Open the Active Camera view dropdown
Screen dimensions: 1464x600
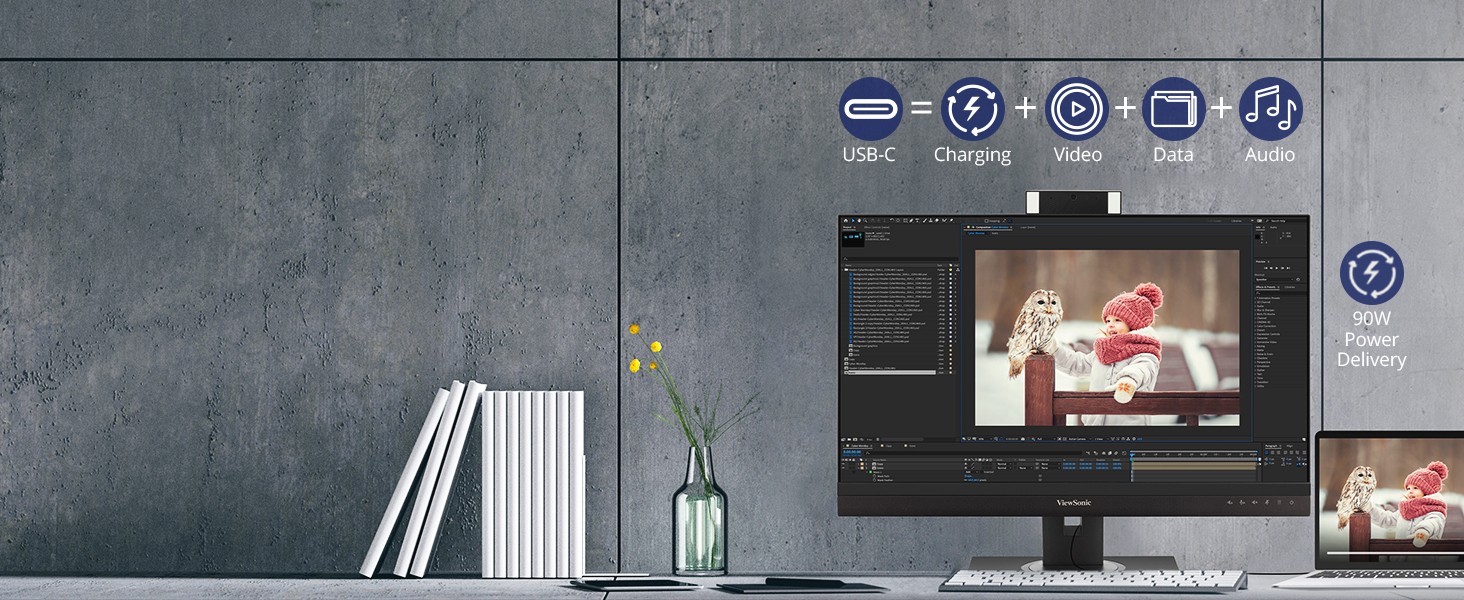(1075, 438)
